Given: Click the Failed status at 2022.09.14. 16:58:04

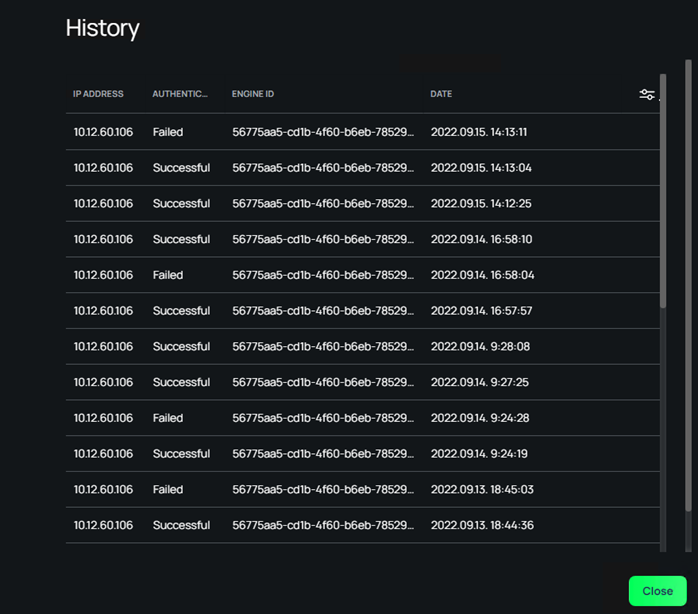Looking at the screenshot, I should [168, 275].
